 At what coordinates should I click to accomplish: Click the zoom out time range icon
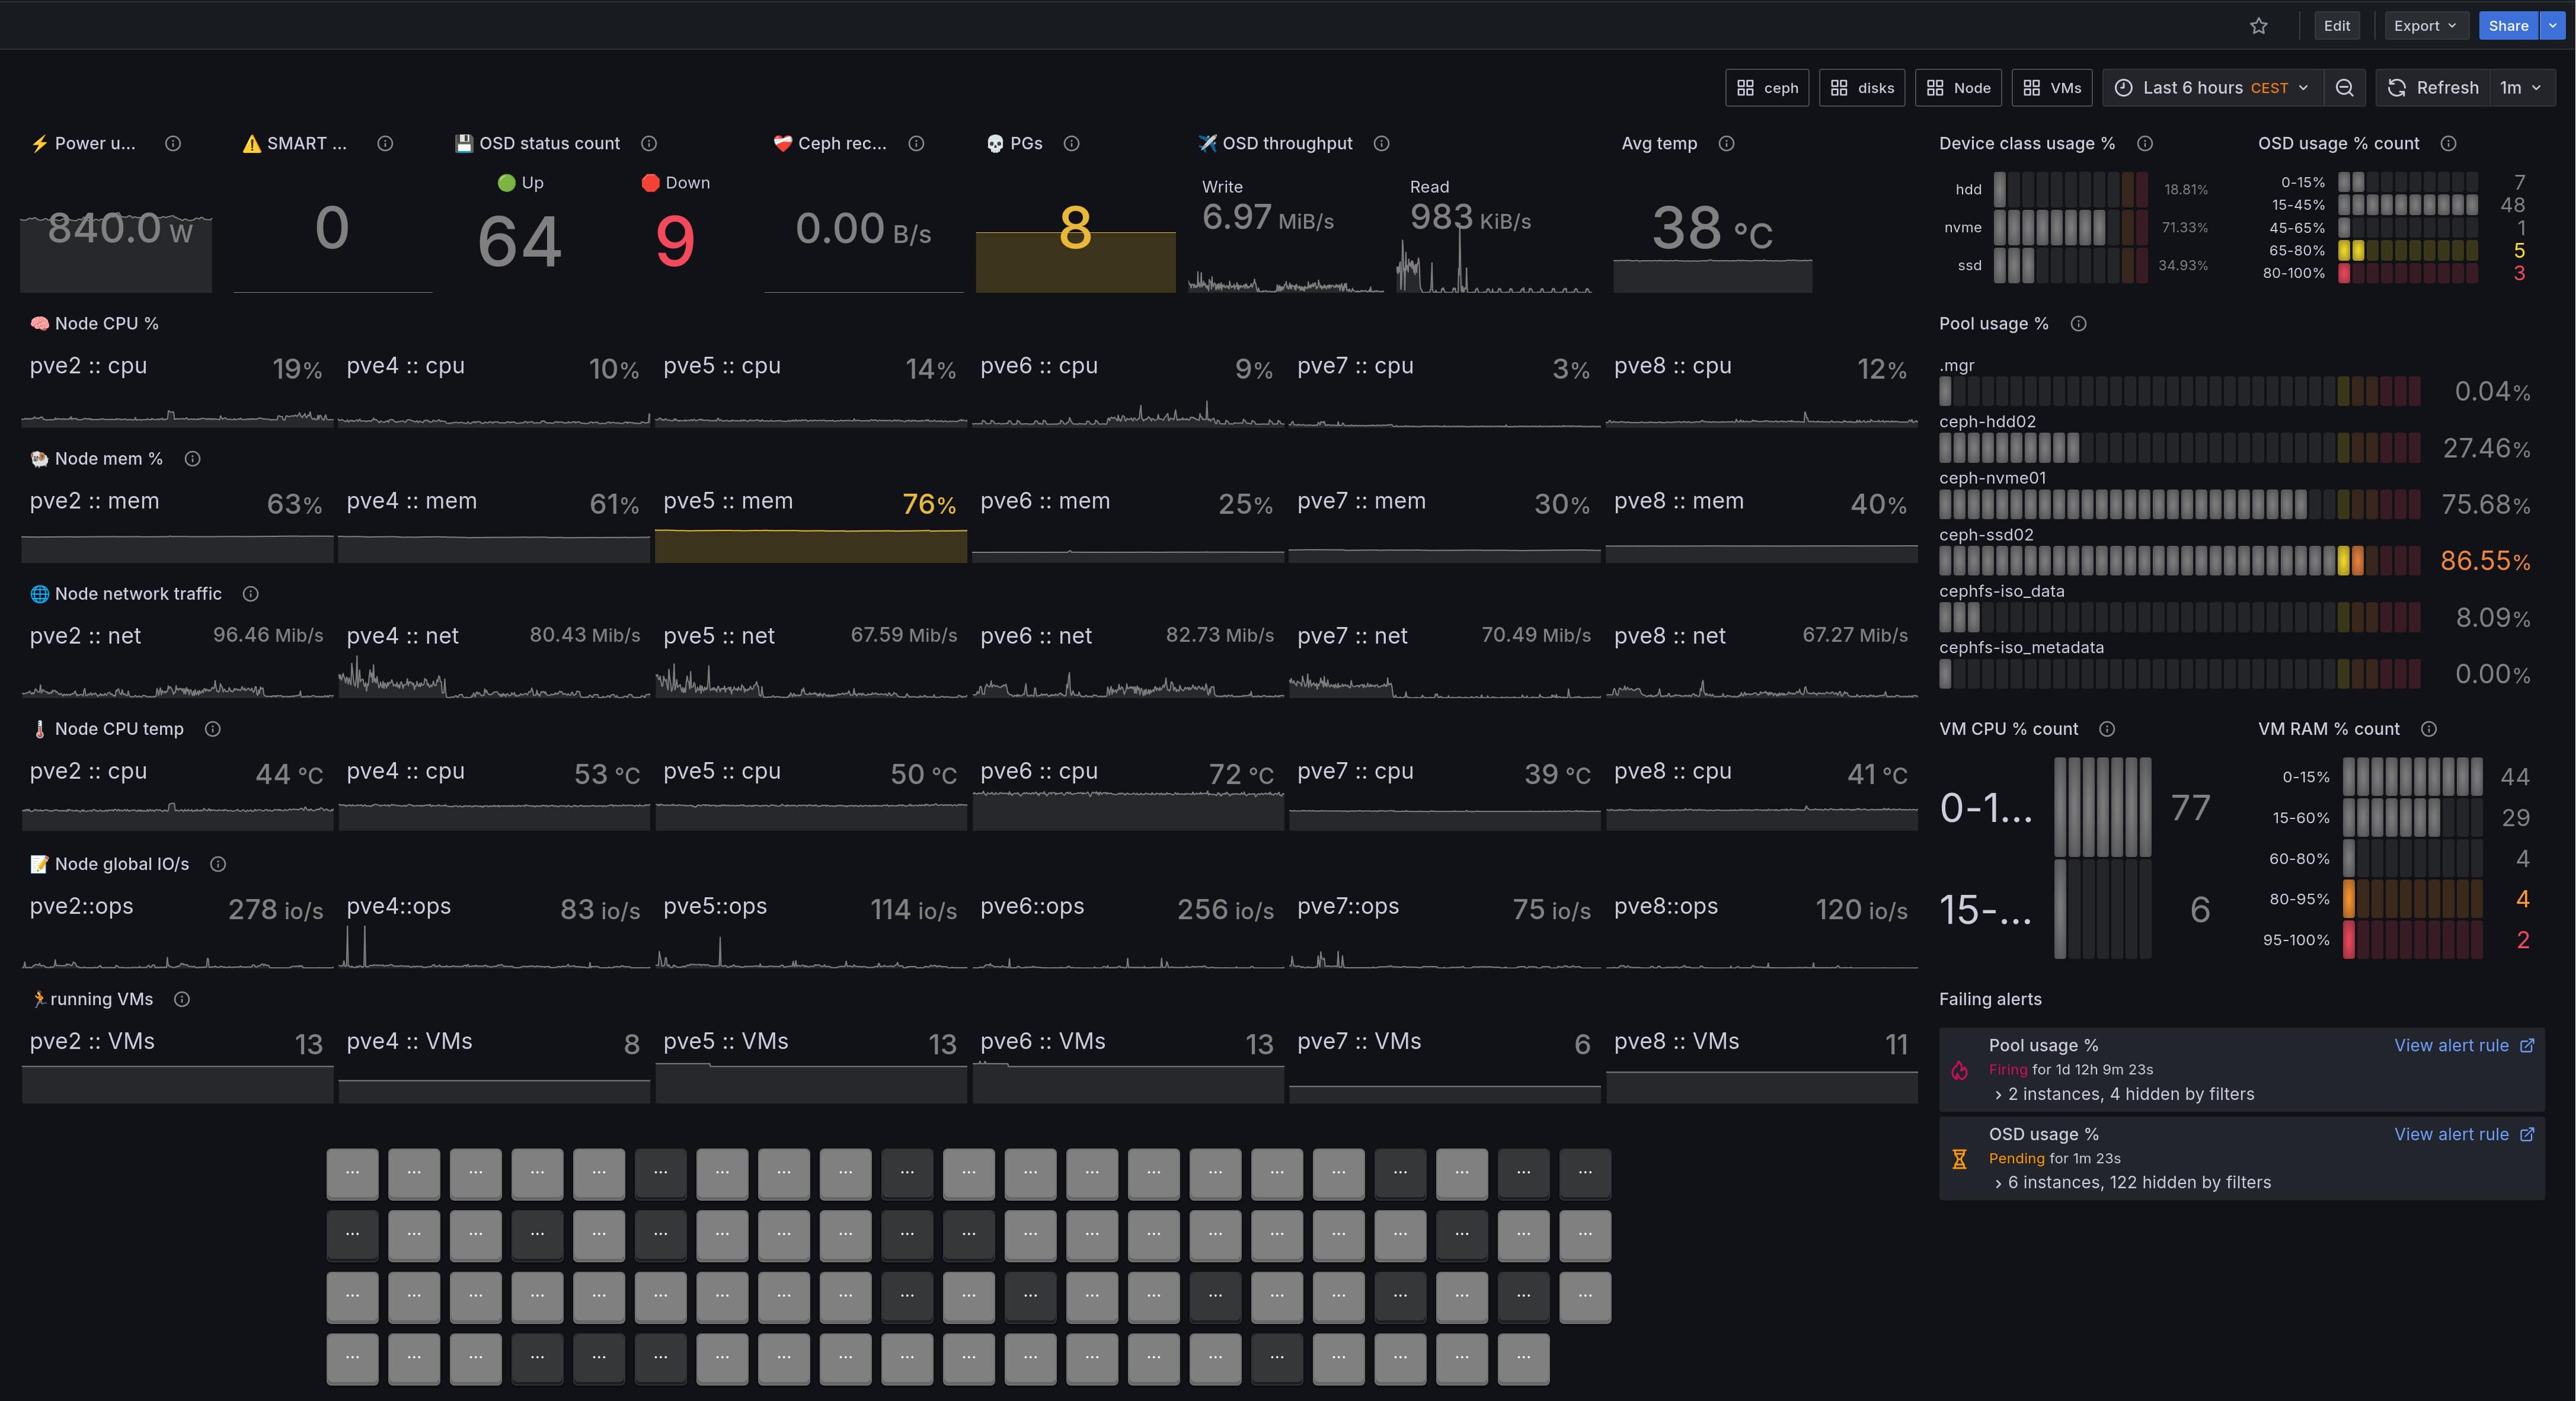pyautogui.click(x=2344, y=88)
